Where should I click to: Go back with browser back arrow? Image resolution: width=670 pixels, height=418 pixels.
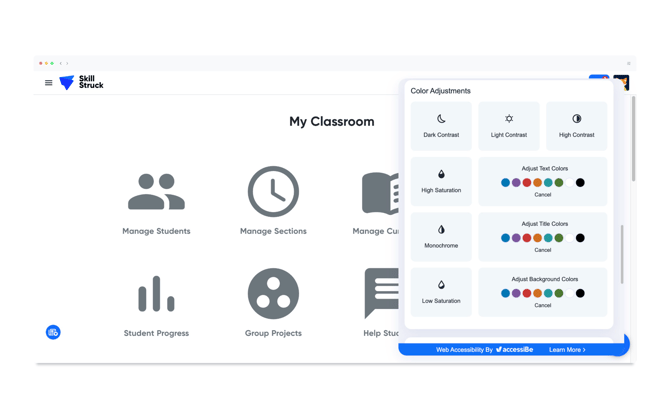61,63
